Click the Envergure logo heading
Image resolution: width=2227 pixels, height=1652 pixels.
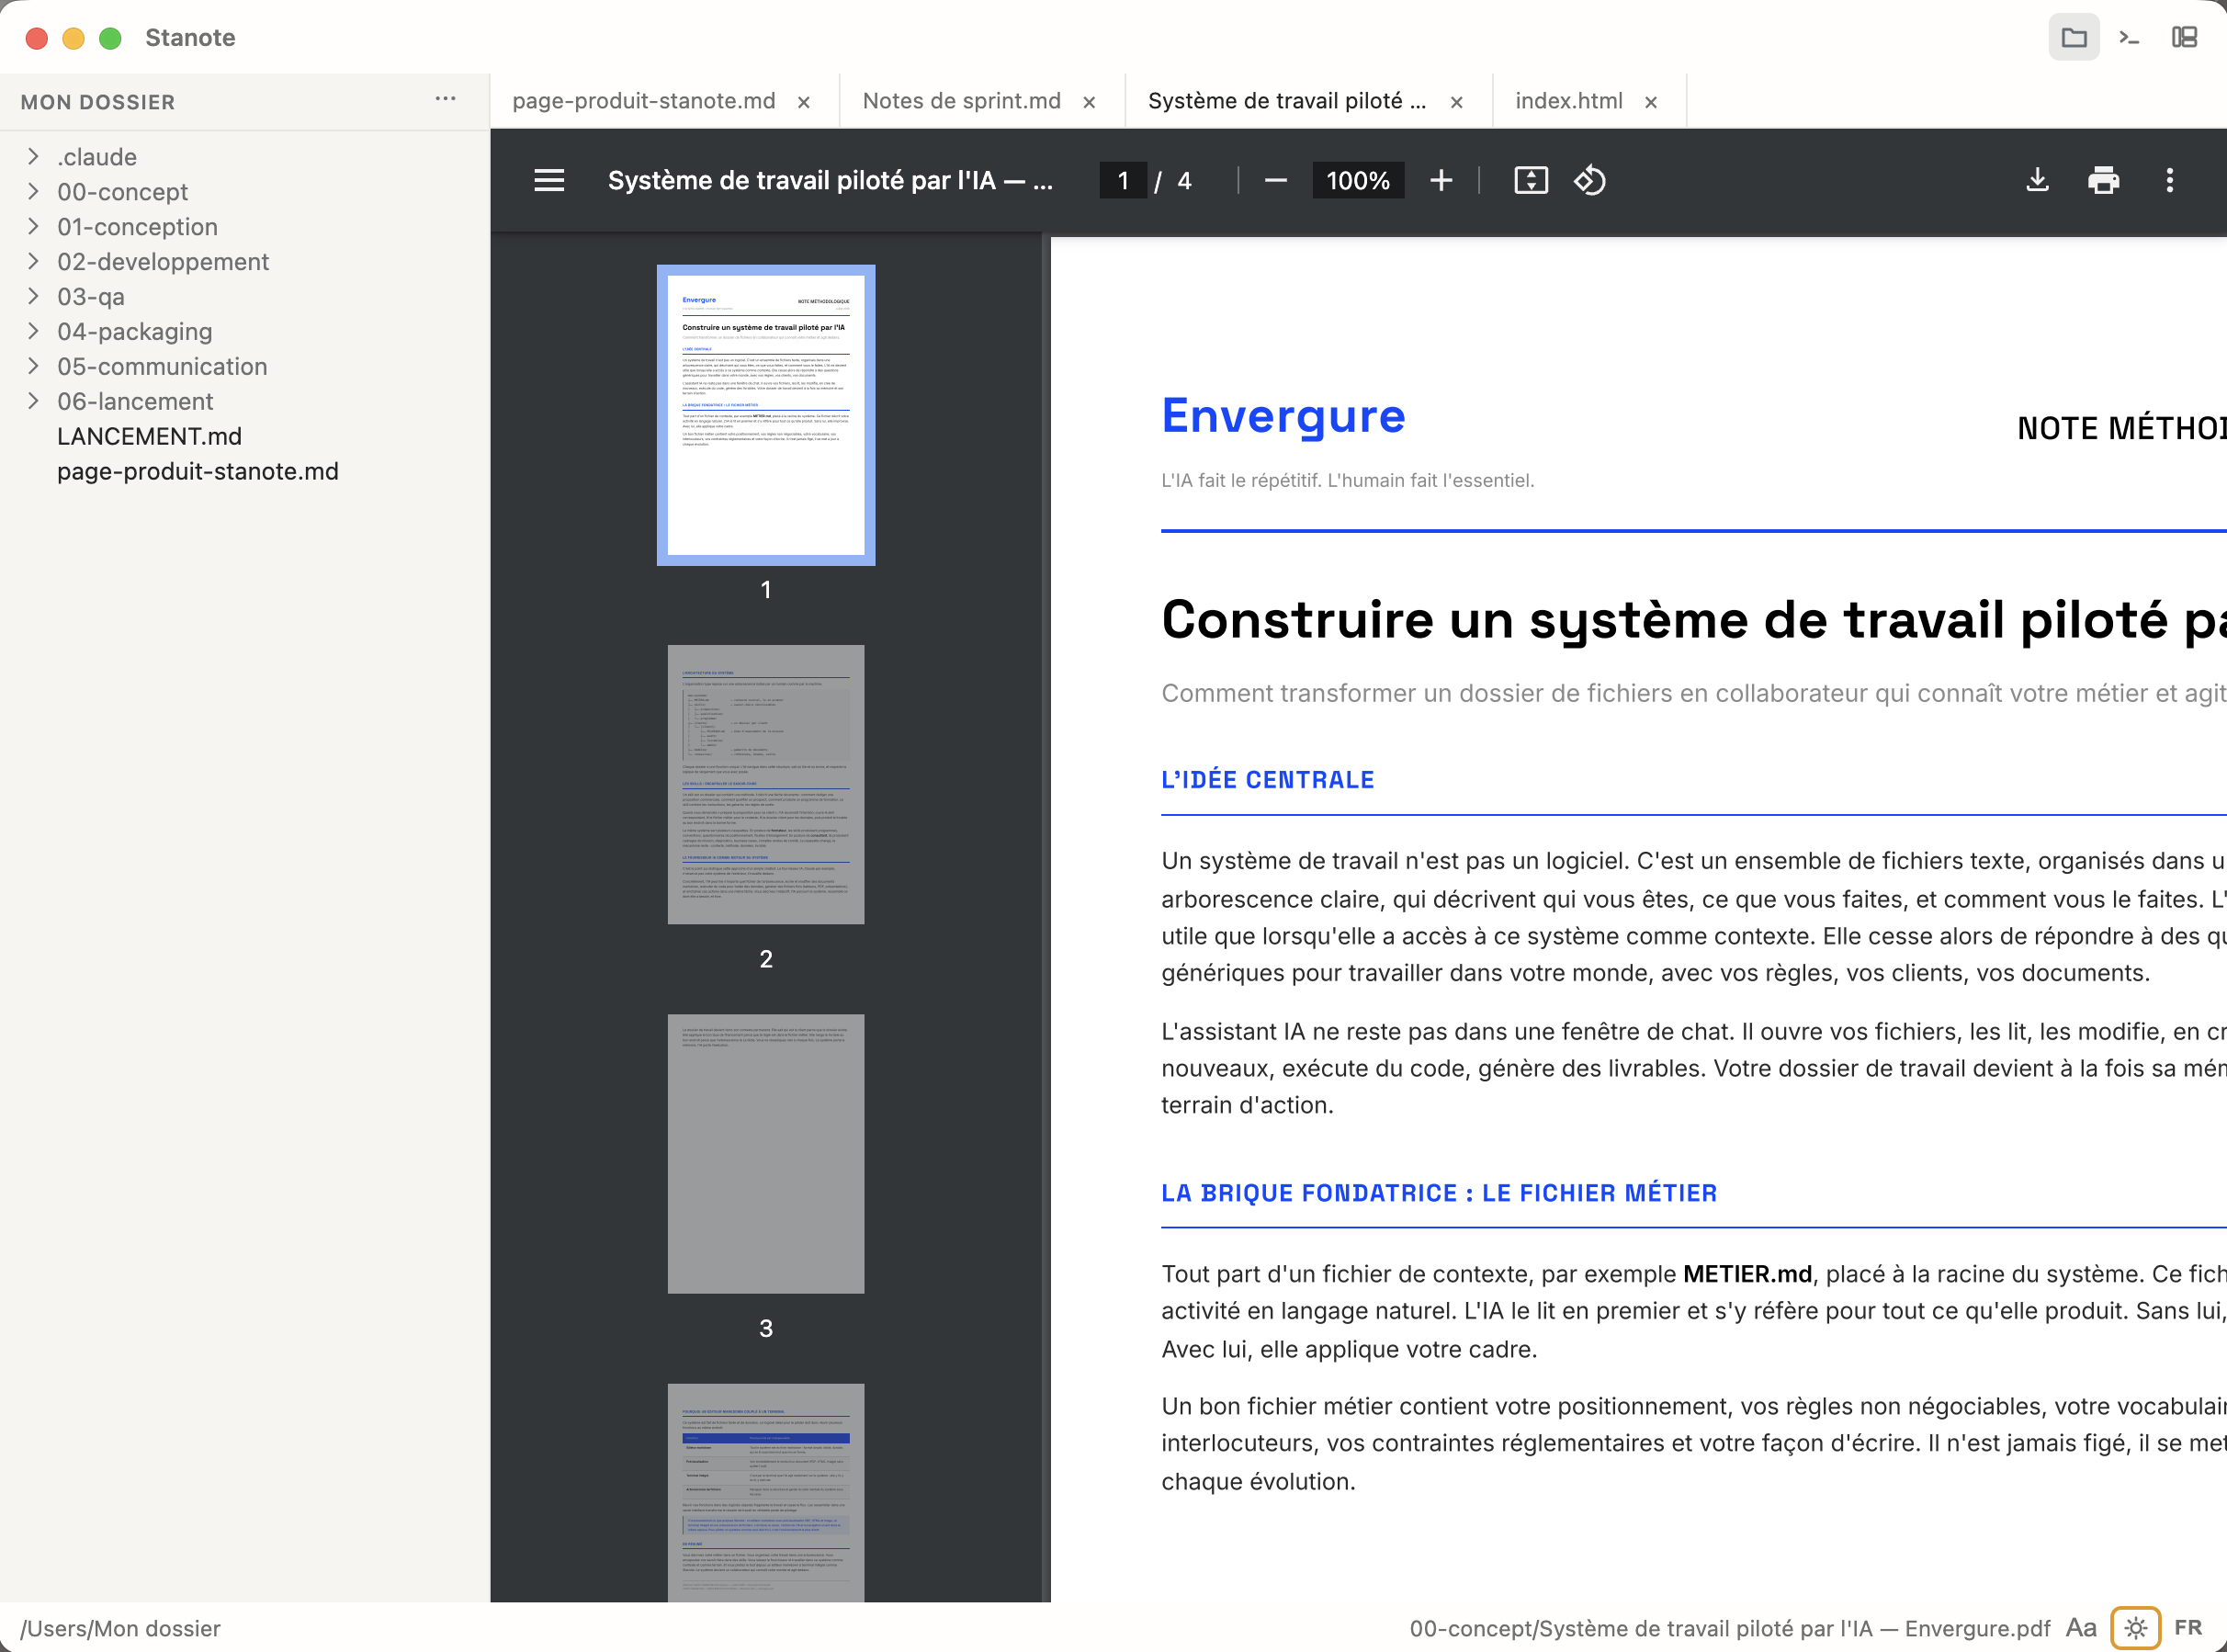(x=1283, y=416)
